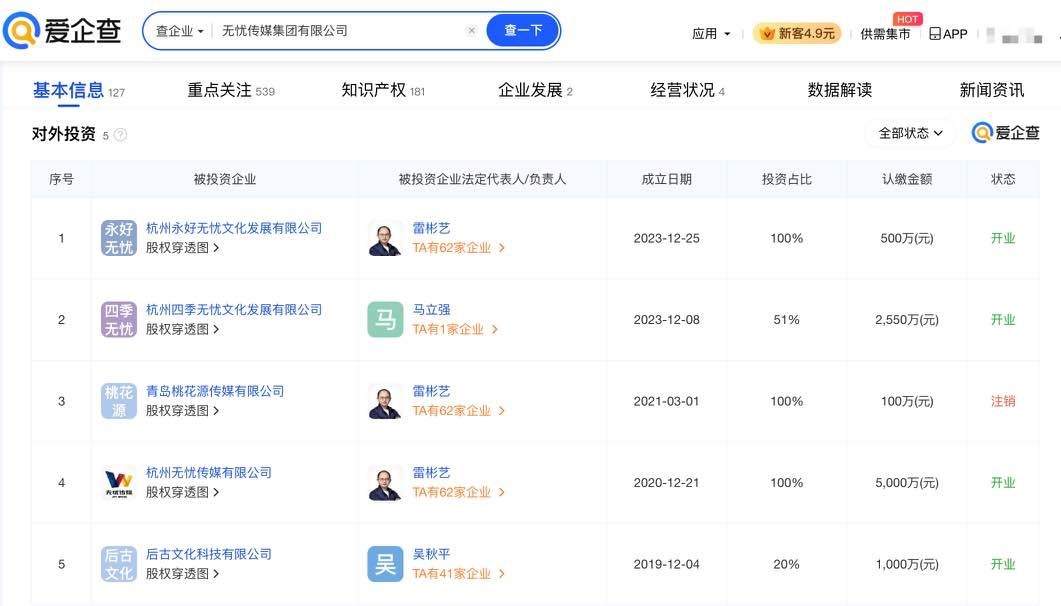Viewport: 1061px width, 606px height.
Task: Open 杭州四季无忧文化发展有限公司 link
Action: pos(234,310)
